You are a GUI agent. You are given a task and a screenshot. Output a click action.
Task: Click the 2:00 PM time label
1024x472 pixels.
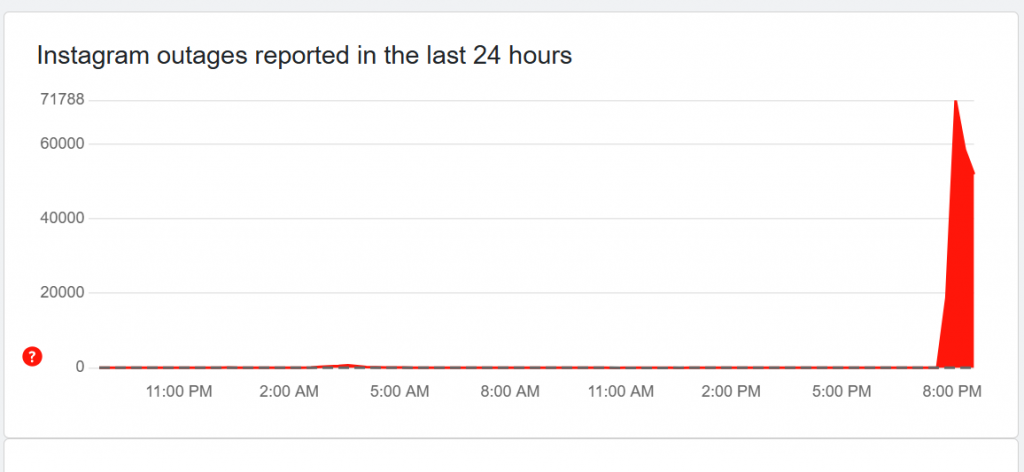(730, 393)
